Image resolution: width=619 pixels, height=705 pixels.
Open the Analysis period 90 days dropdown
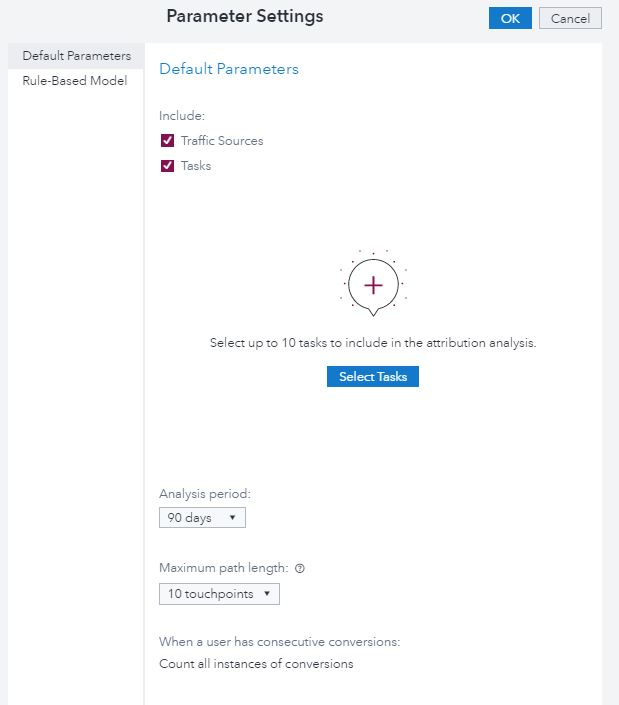(x=202, y=518)
